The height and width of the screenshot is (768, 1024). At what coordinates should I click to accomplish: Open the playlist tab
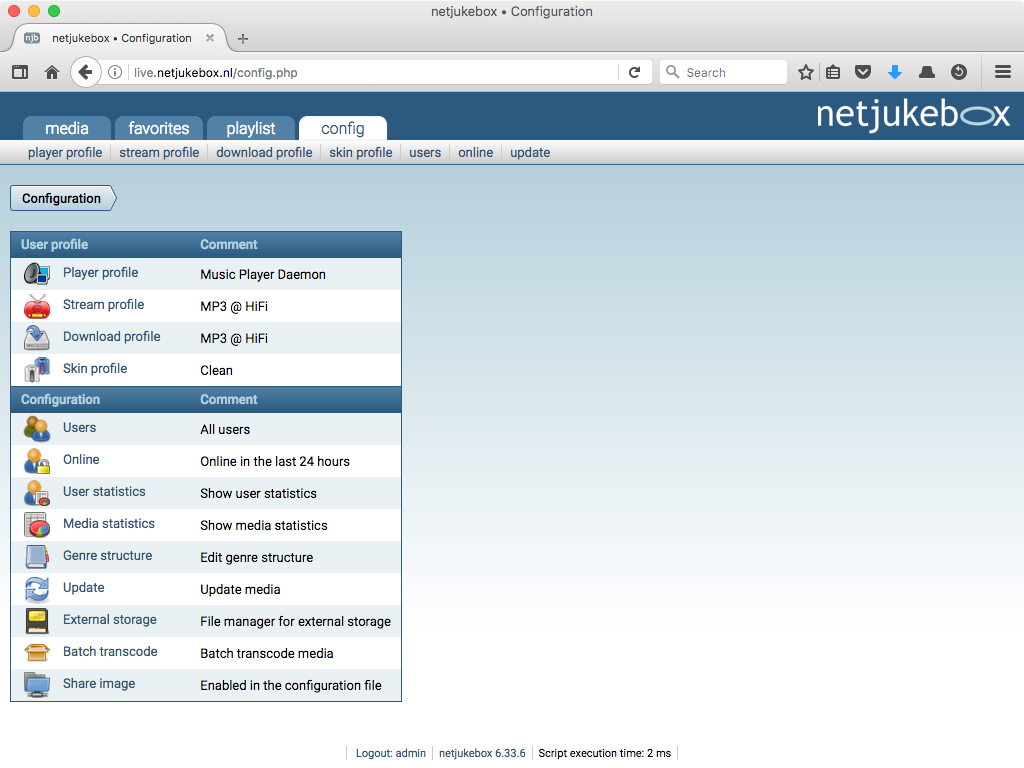click(x=250, y=128)
